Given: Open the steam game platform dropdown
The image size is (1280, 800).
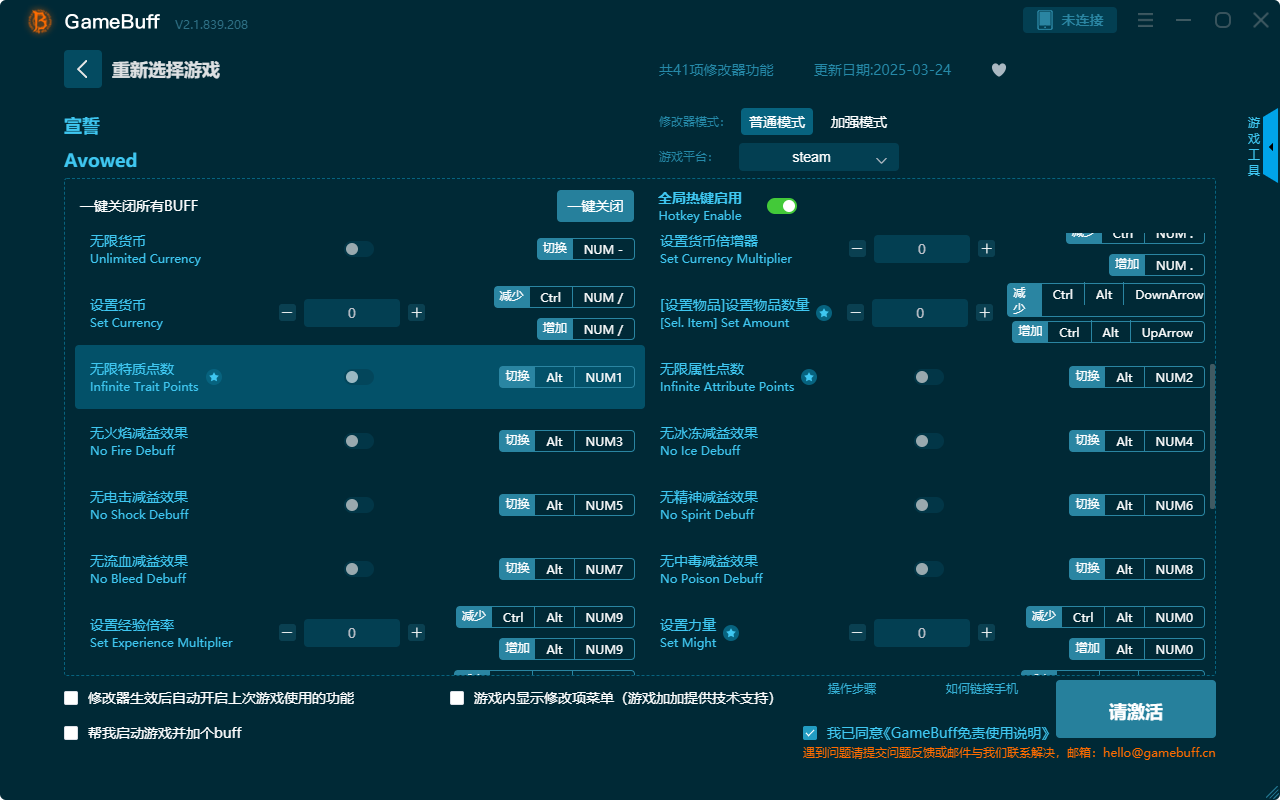Looking at the screenshot, I should pyautogui.click(x=818, y=157).
